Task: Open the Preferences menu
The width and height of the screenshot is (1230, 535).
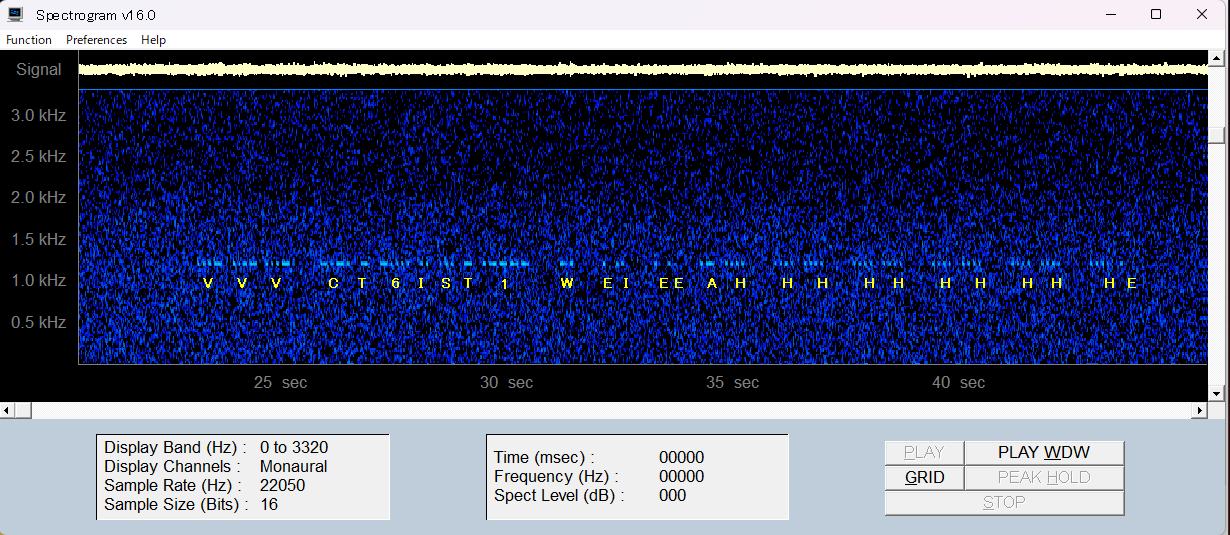Action: point(97,40)
